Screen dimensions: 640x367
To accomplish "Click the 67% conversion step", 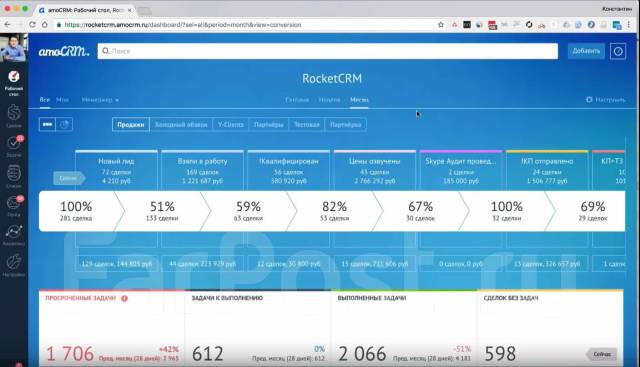I will coord(420,211).
